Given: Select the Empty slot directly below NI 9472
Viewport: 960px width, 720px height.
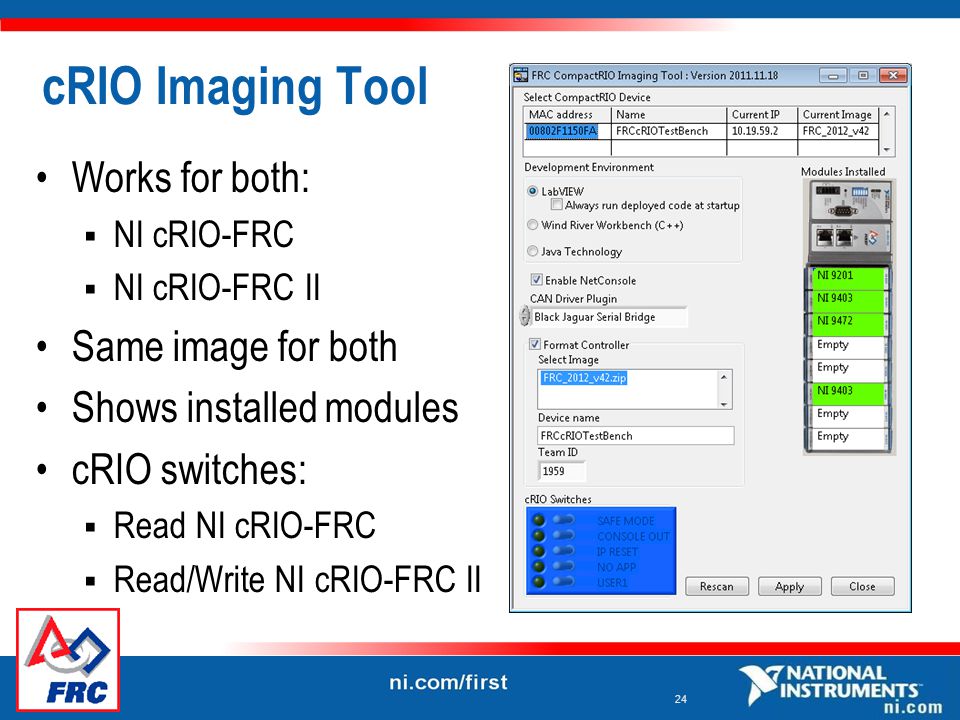Looking at the screenshot, I should (x=849, y=346).
